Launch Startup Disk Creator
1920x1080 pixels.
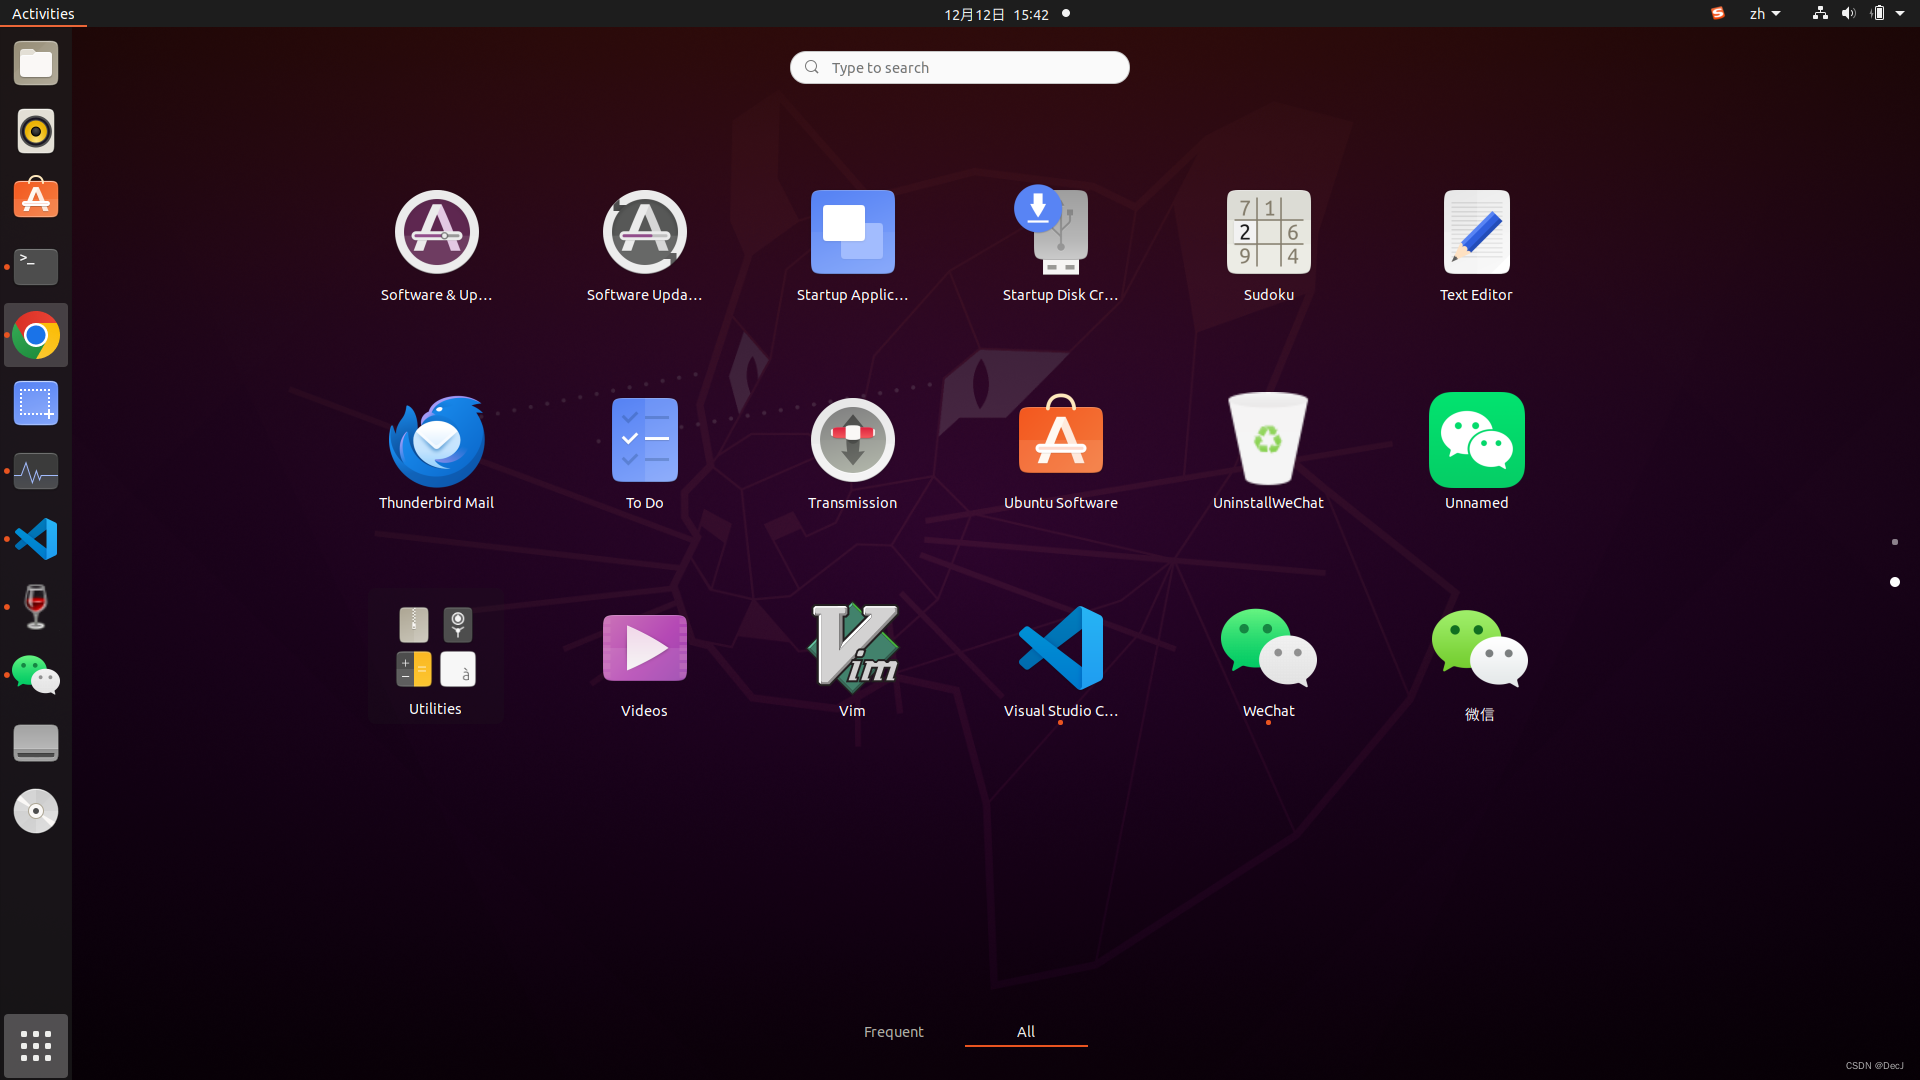point(1060,246)
